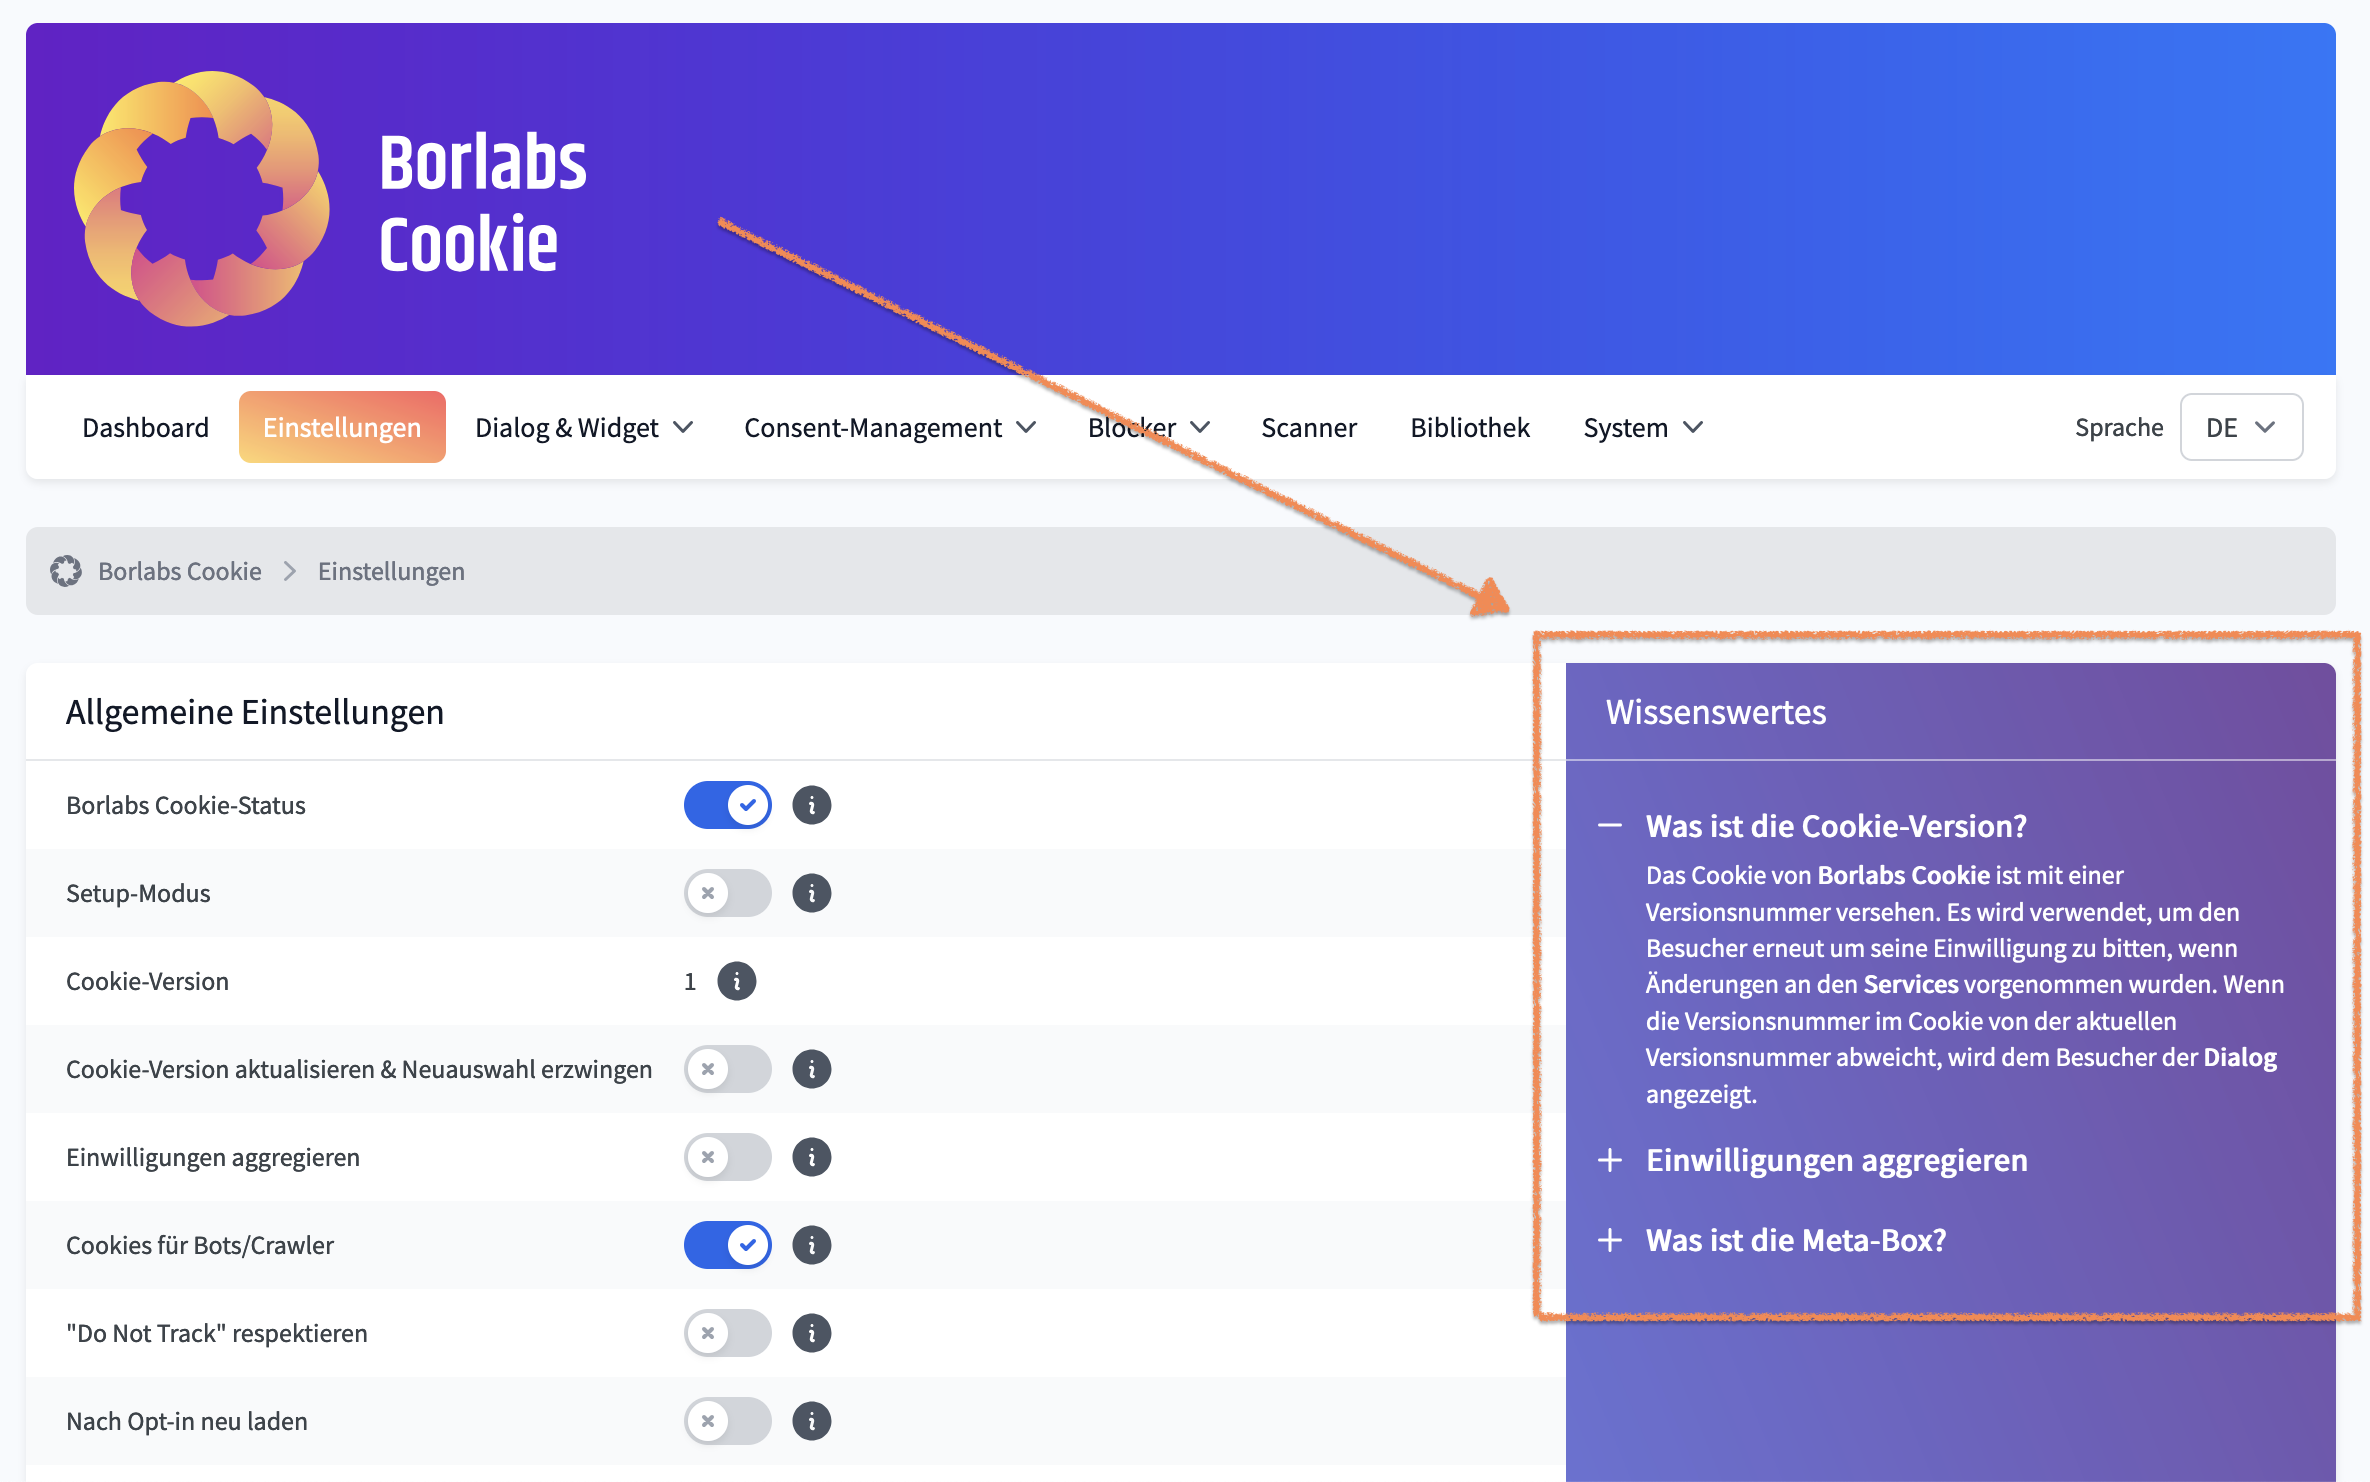The image size is (2370, 1482).
Task: Show info for "Do Not Track" respektieren
Action: click(x=812, y=1333)
